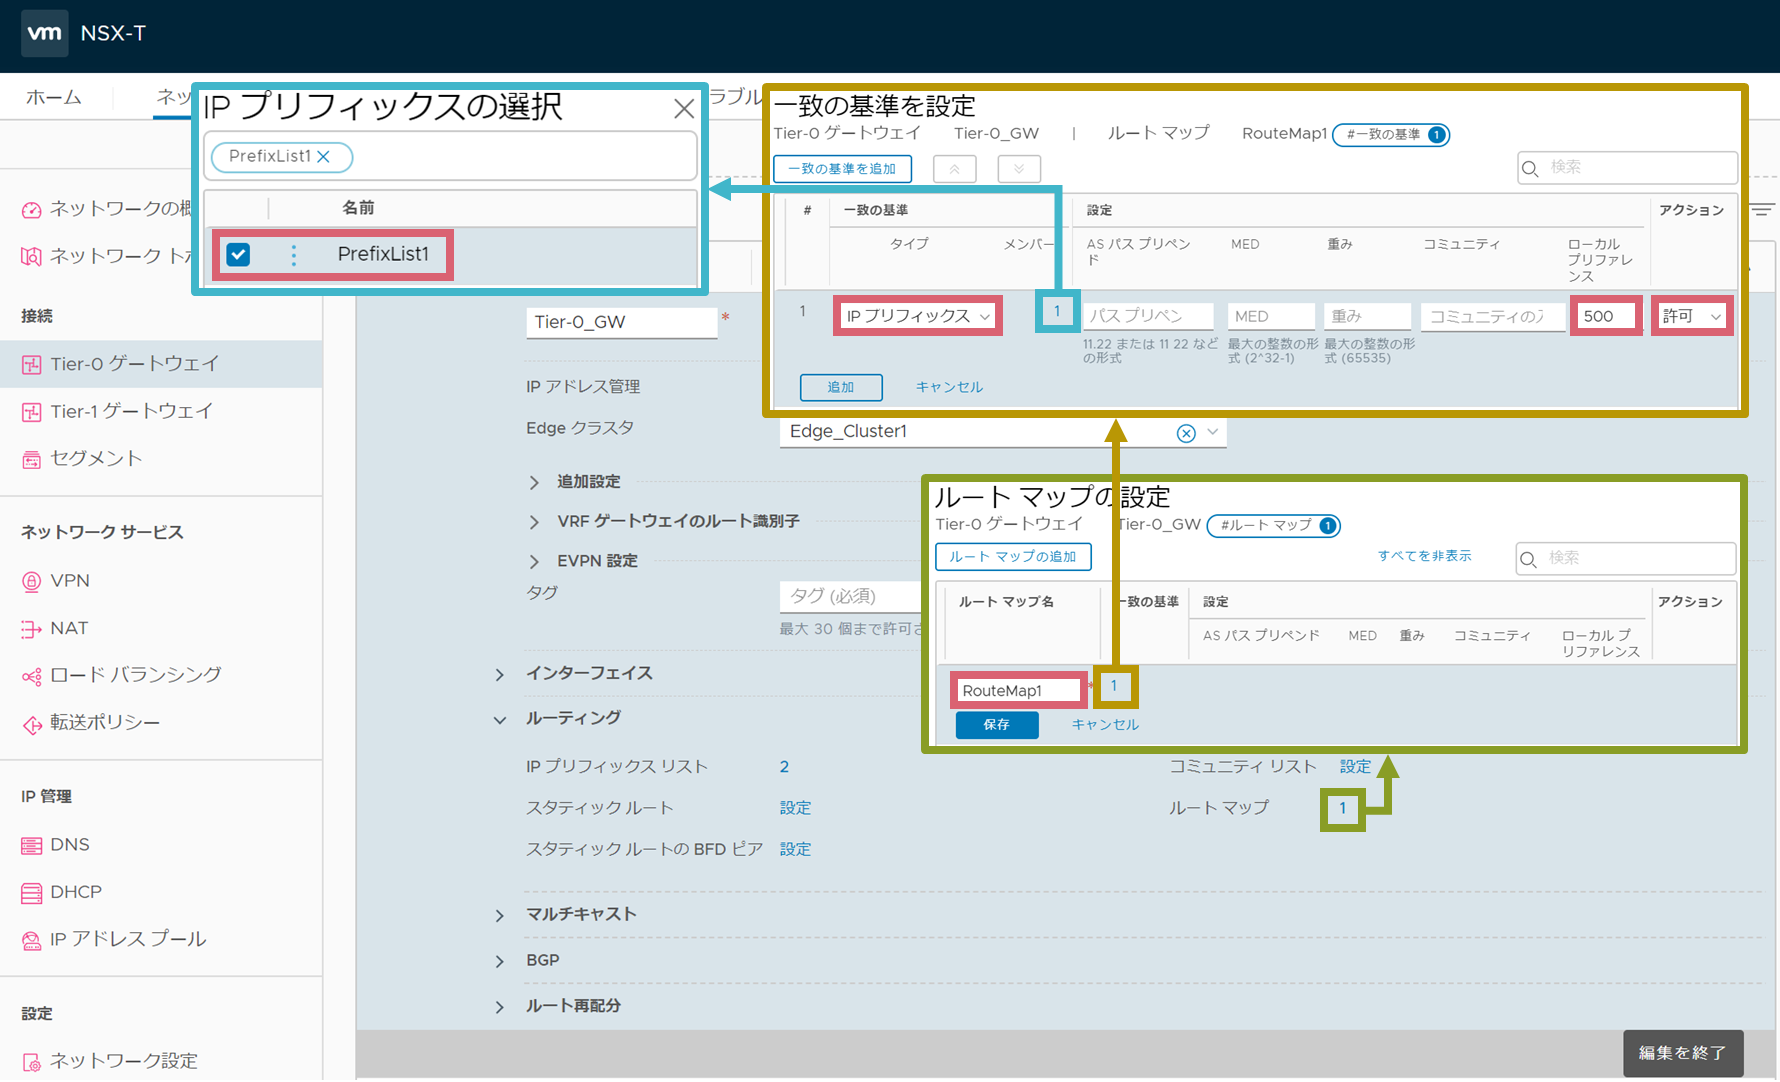Move match criteria up with arrow button

tap(955, 169)
